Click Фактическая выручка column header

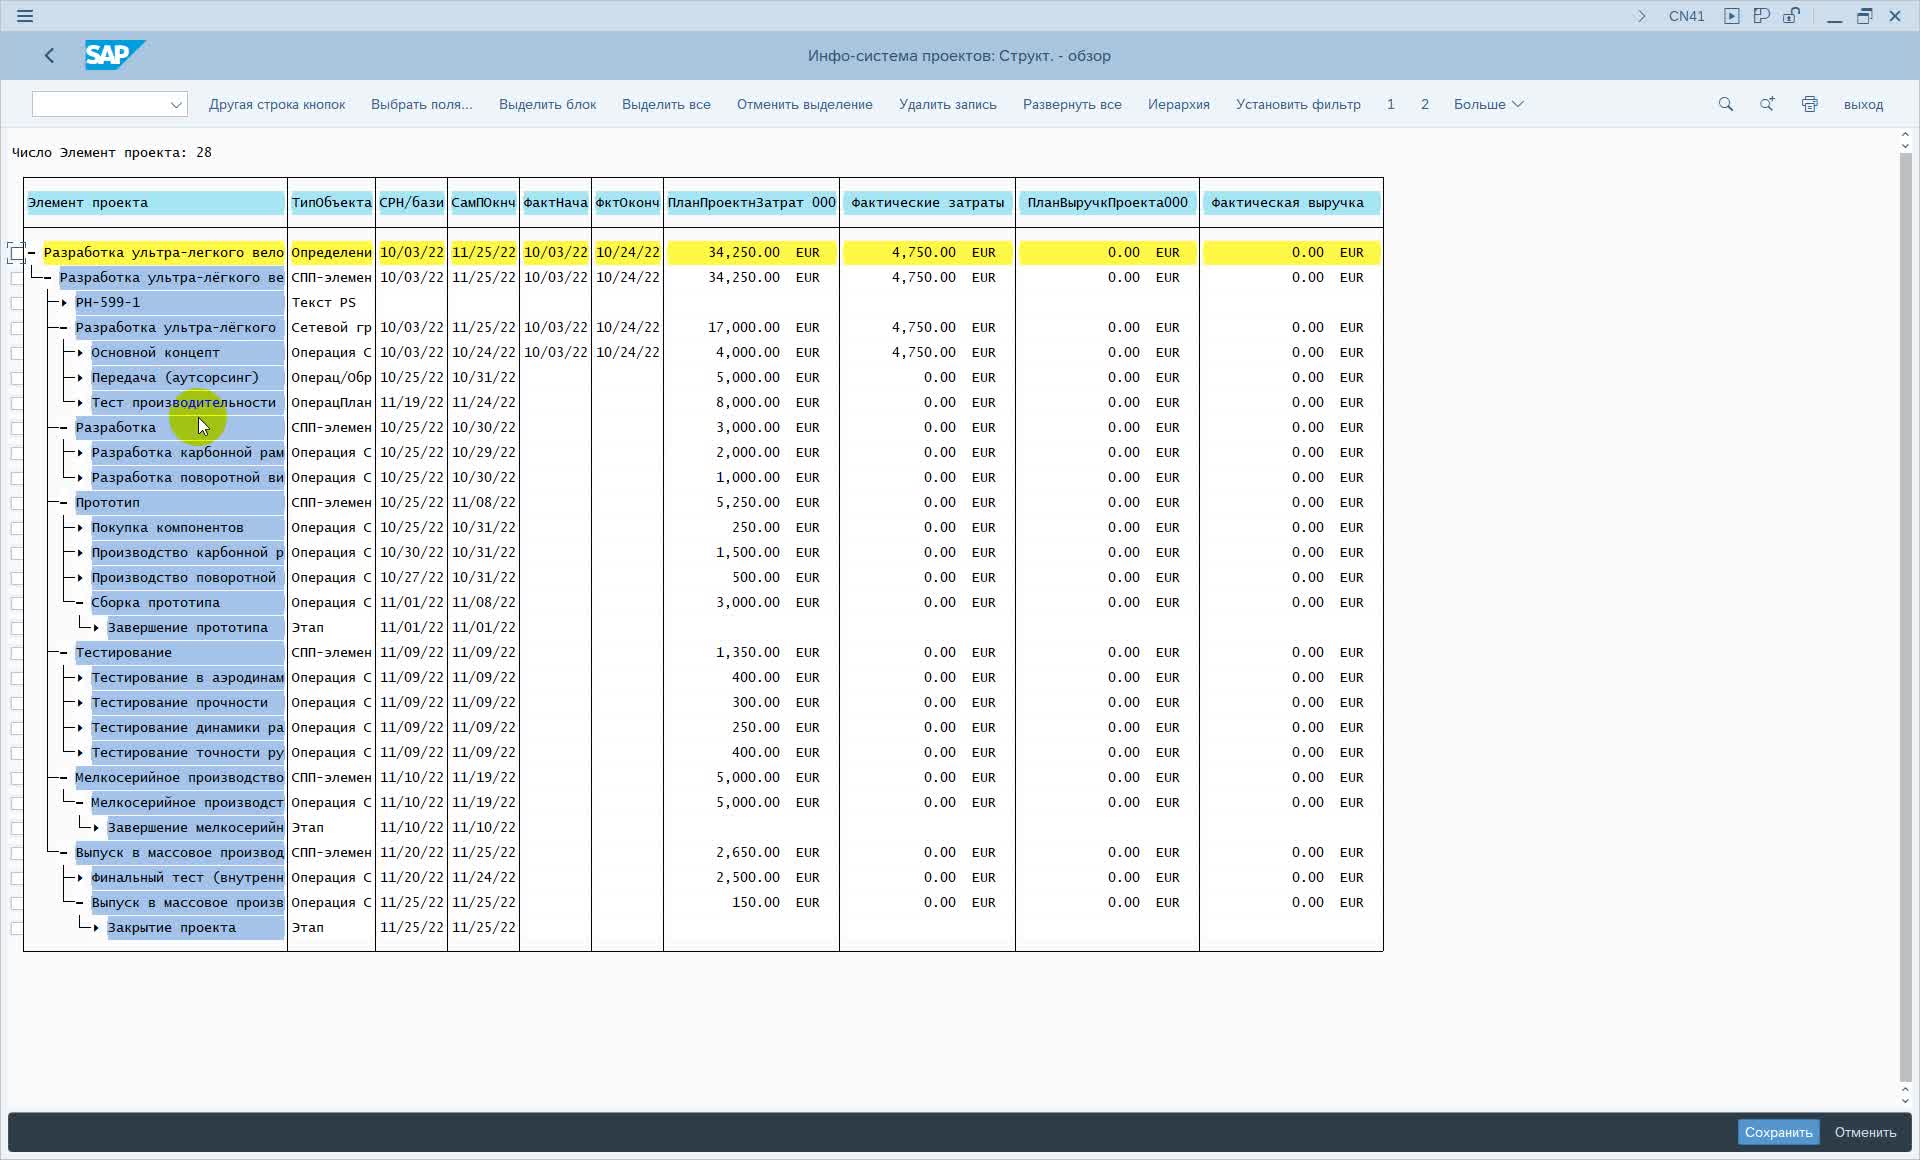pyautogui.click(x=1290, y=202)
